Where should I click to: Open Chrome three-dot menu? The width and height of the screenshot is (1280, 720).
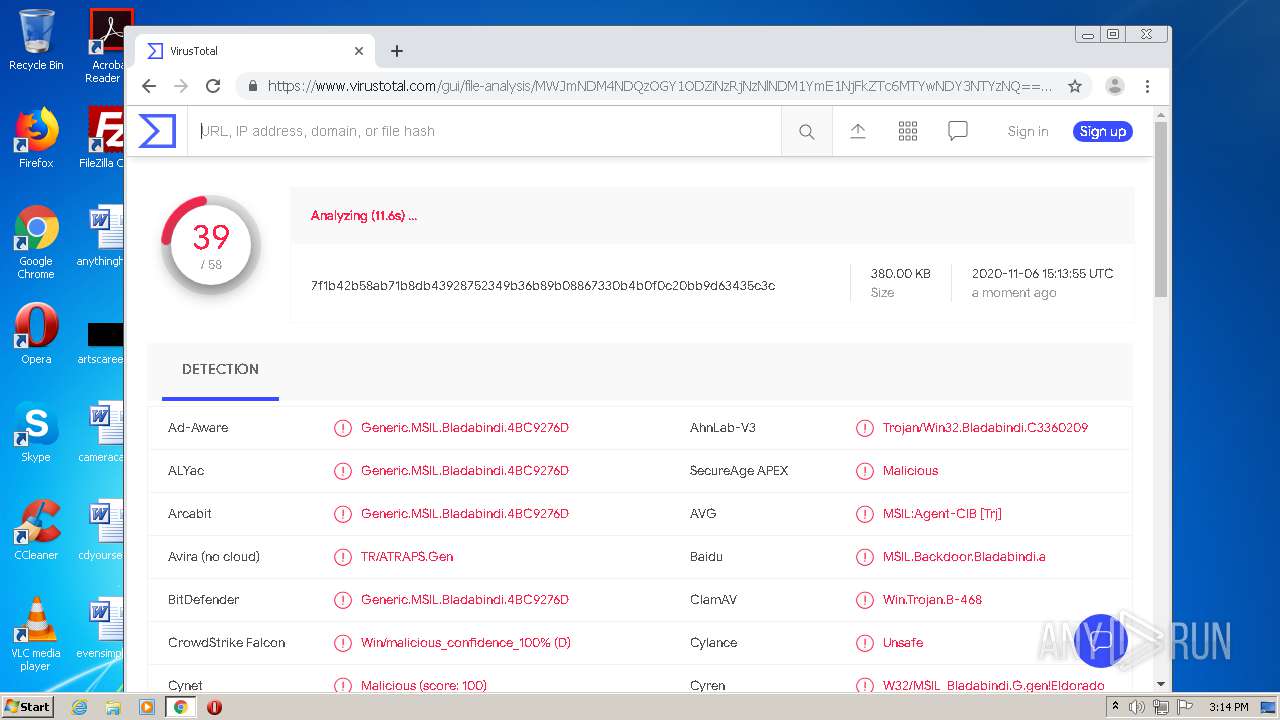(1148, 86)
